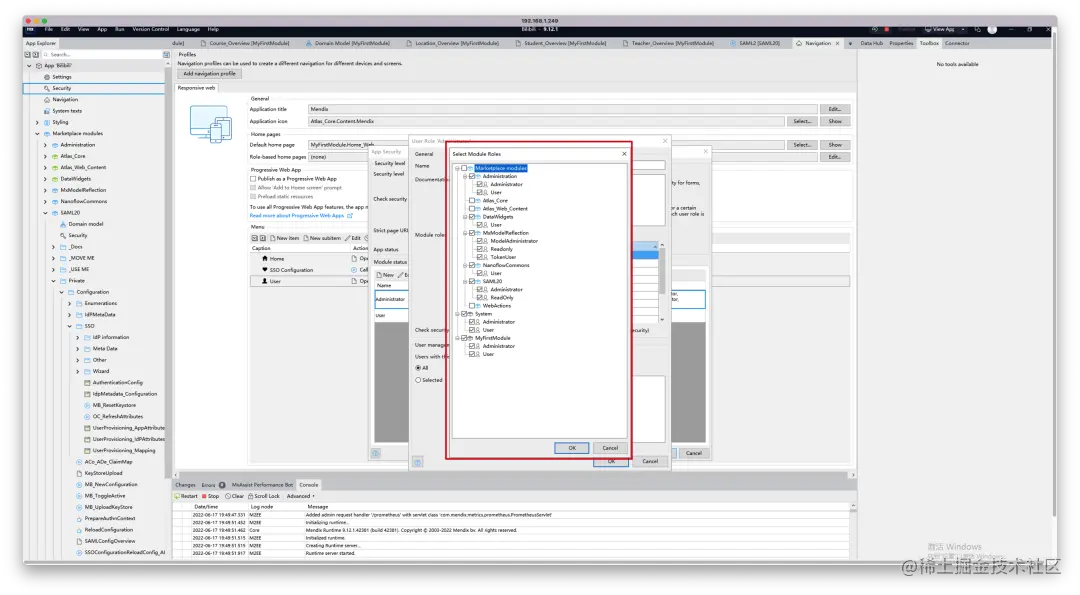
Task: Click the KeyStoreUpload document icon
Action: (x=79, y=473)
